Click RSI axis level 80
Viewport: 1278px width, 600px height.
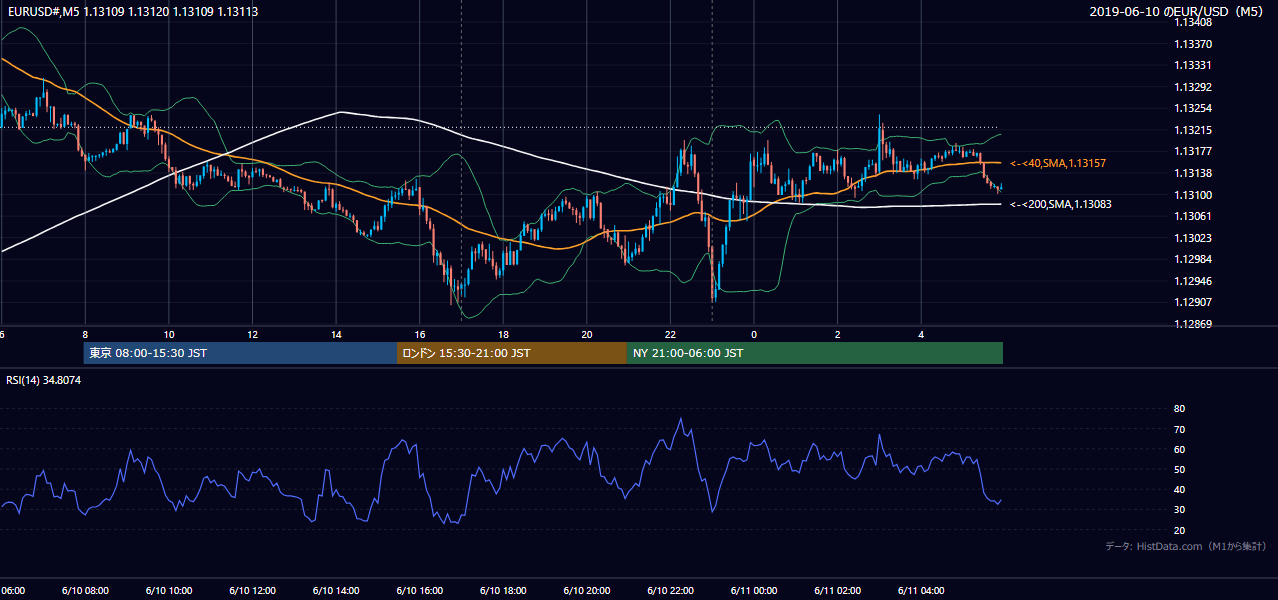pyautogui.click(x=1179, y=409)
